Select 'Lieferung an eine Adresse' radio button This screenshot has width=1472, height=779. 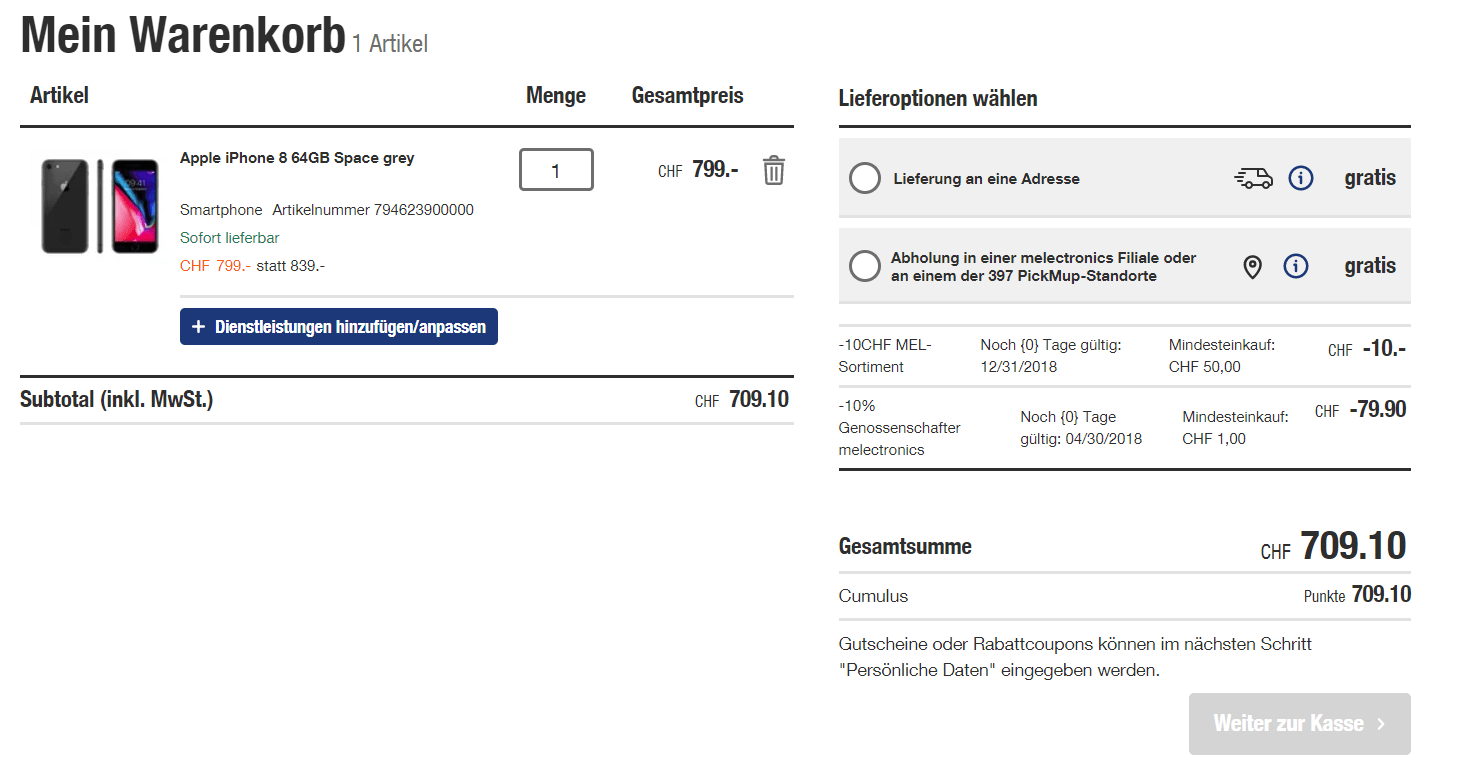[865, 179]
